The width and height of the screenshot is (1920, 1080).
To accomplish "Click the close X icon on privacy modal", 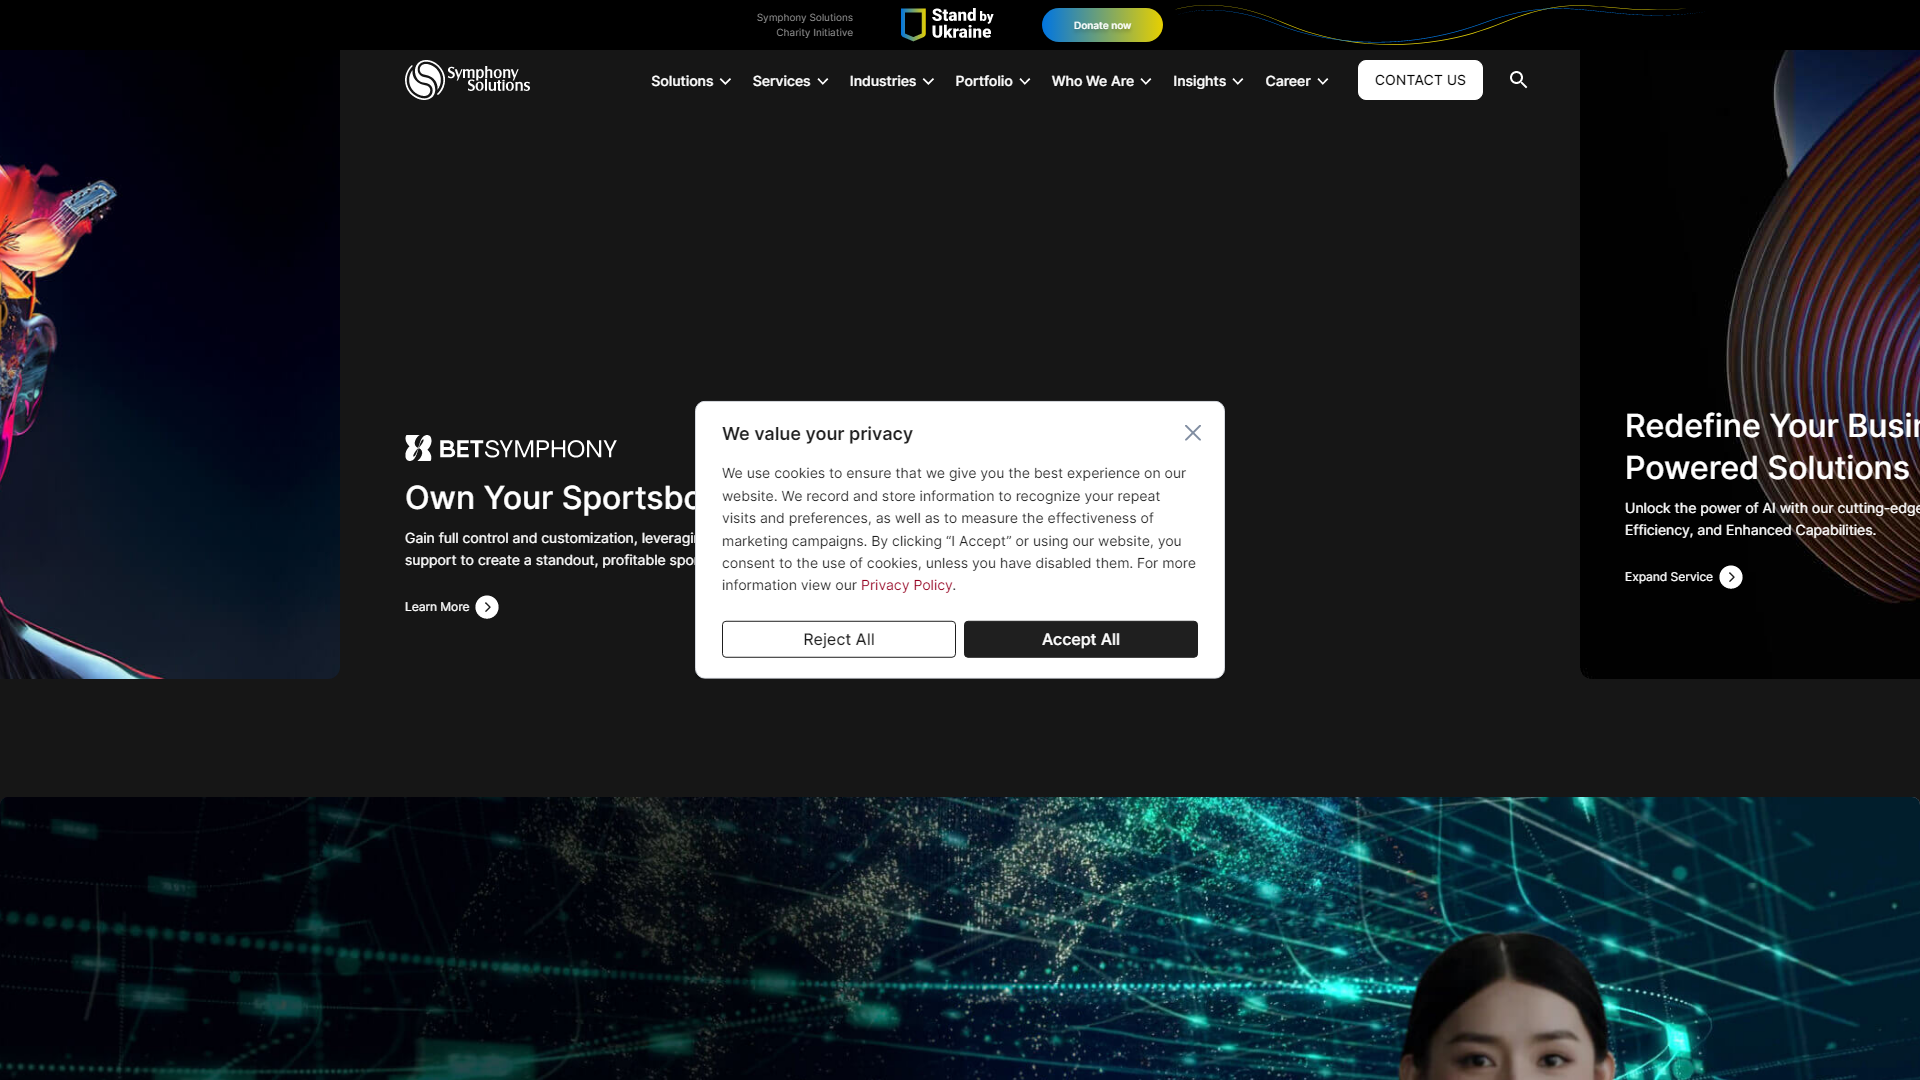I will (x=1193, y=433).
